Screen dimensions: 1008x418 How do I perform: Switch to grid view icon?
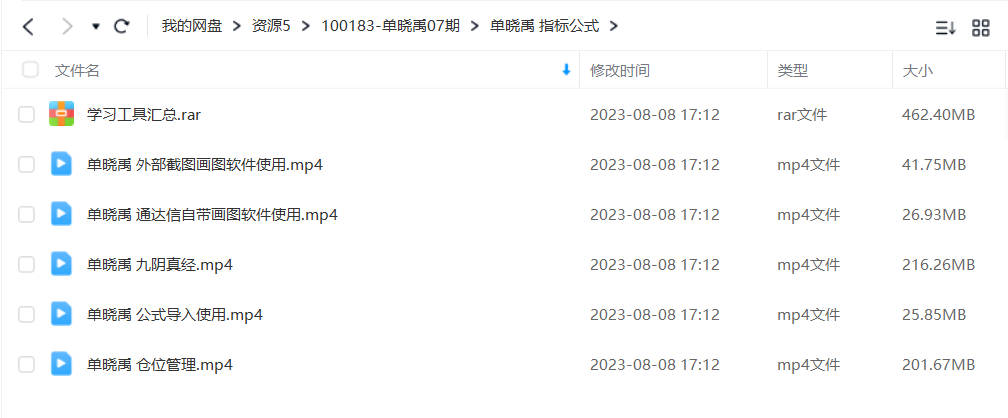[x=980, y=28]
